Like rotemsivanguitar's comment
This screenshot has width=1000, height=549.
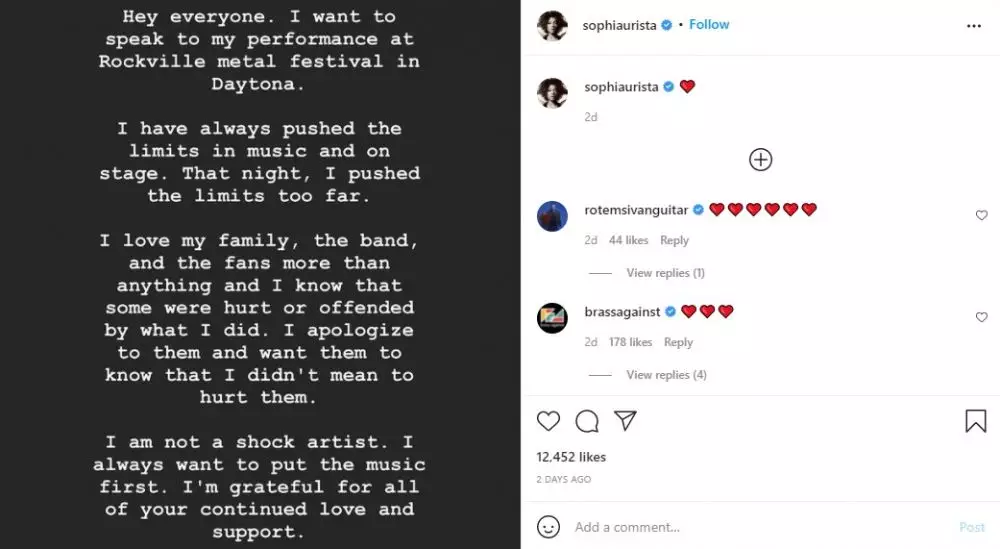981,215
